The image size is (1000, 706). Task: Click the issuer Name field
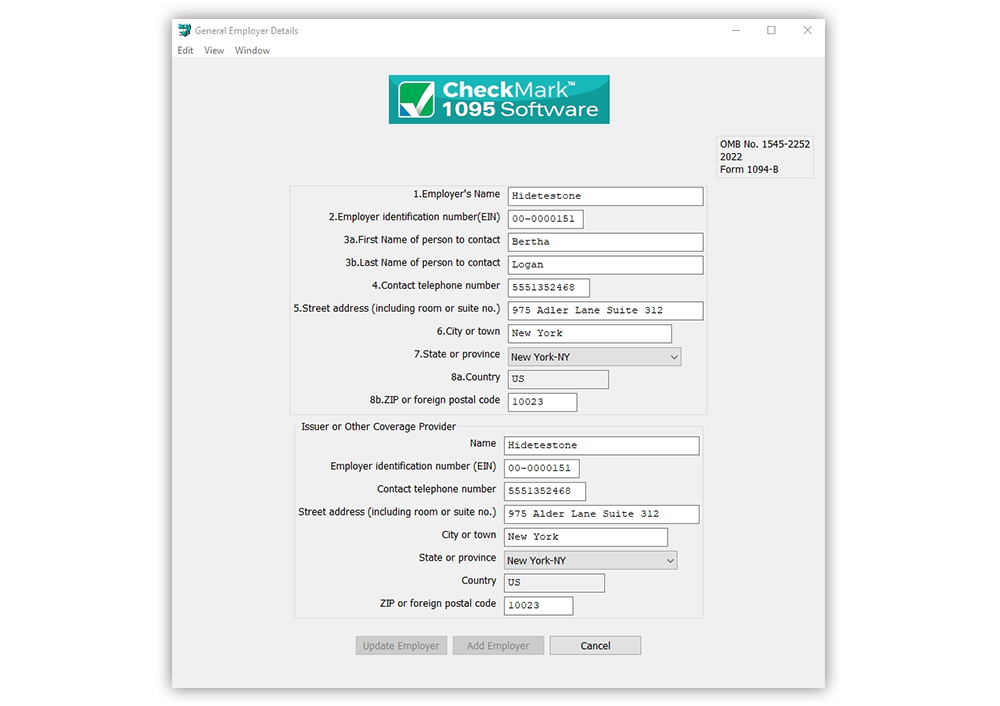[x=601, y=445]
